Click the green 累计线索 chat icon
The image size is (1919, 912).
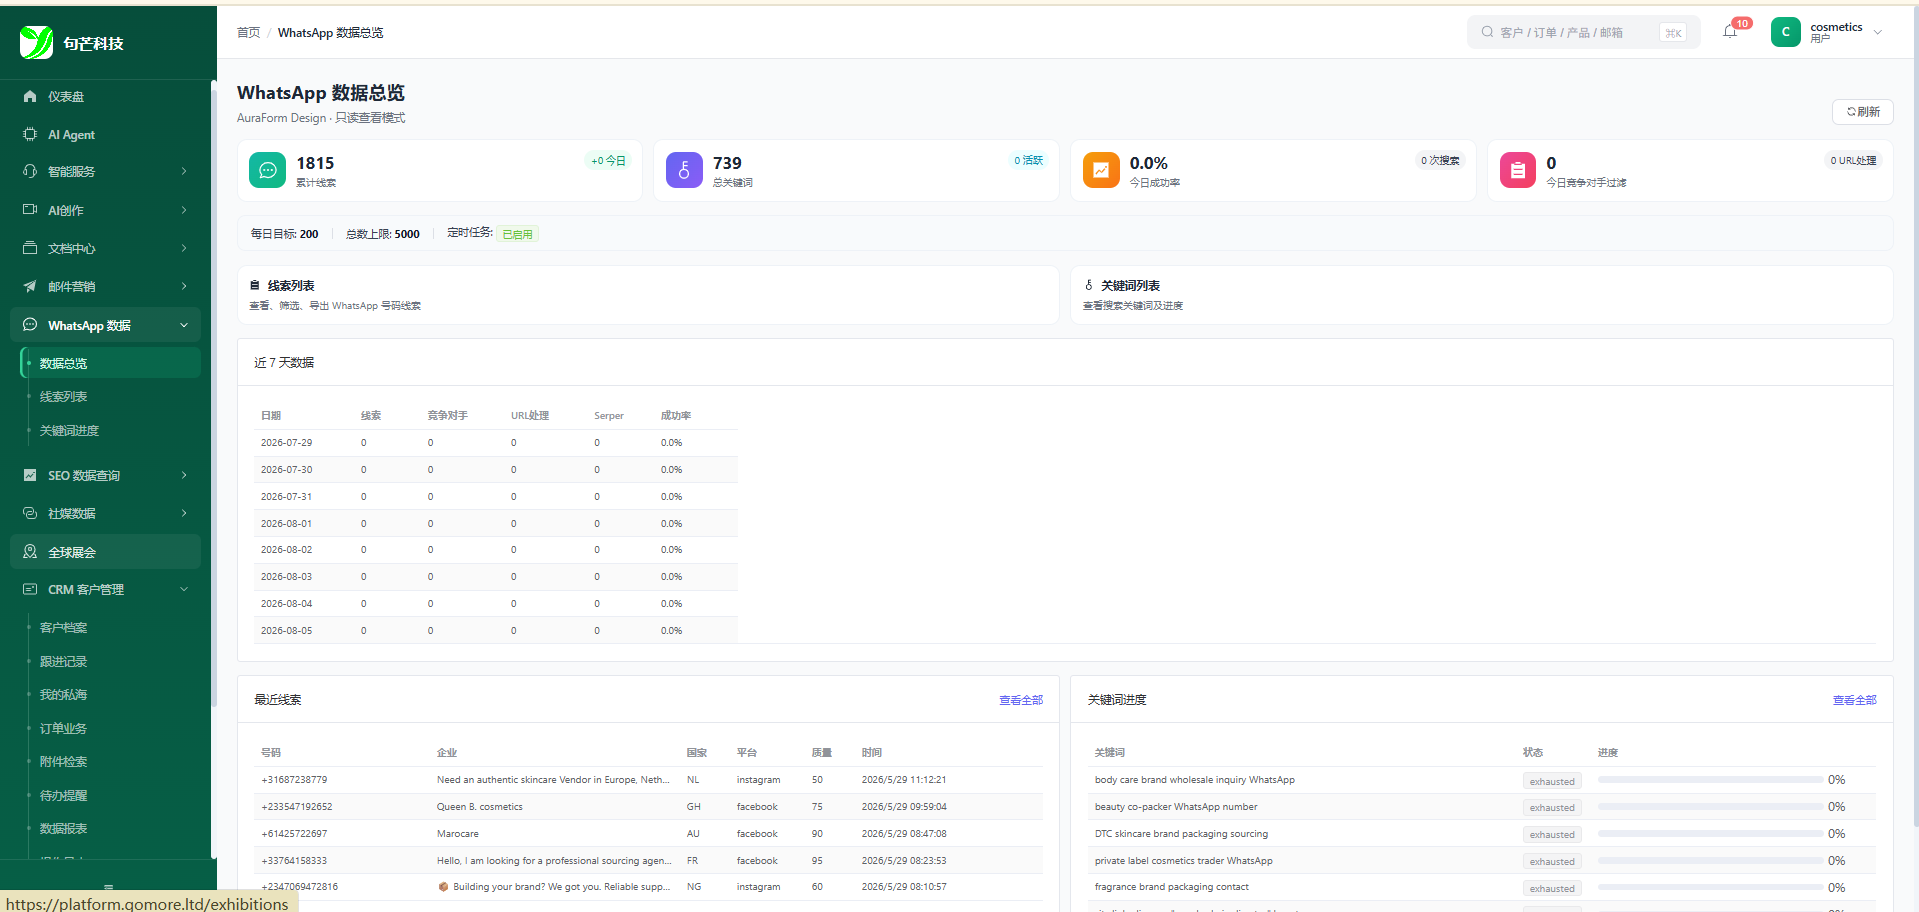click(267, 171)
